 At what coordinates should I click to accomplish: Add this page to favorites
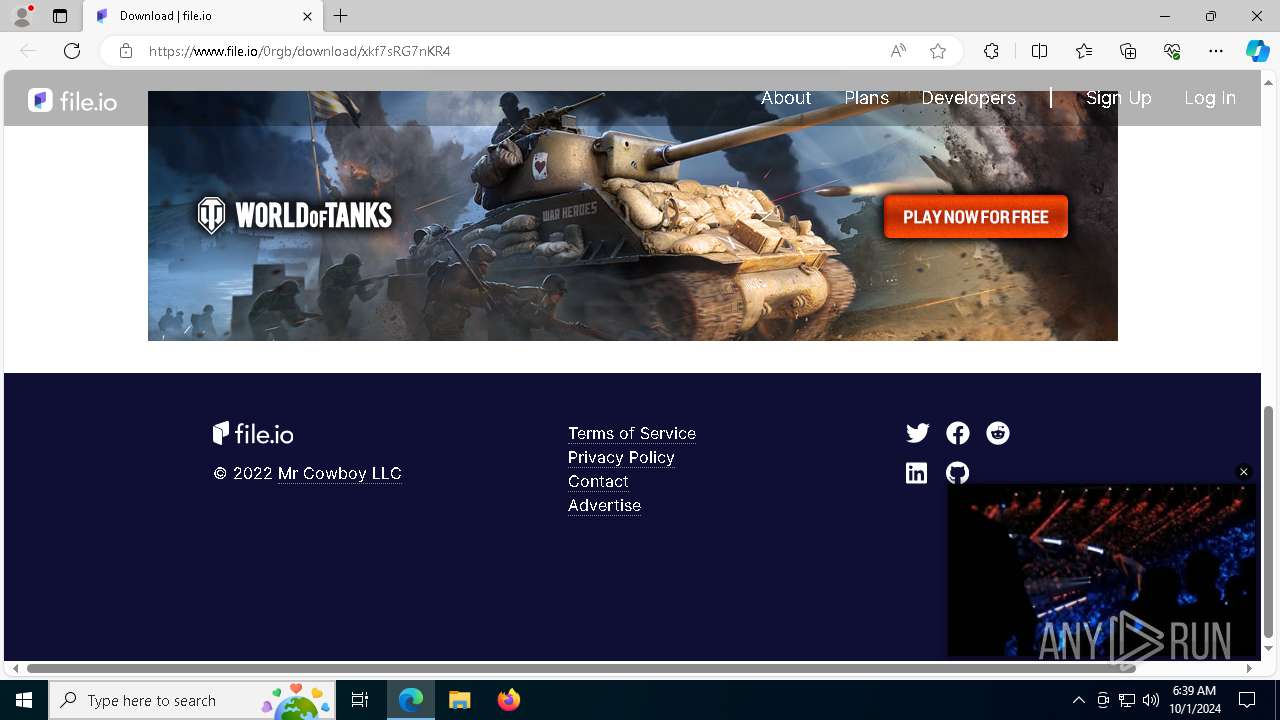click(938, 51)
